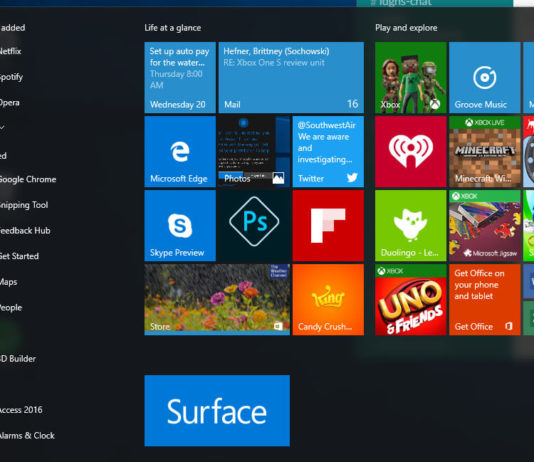
Task: Open the Xbox tile
Action: [410, 78]
